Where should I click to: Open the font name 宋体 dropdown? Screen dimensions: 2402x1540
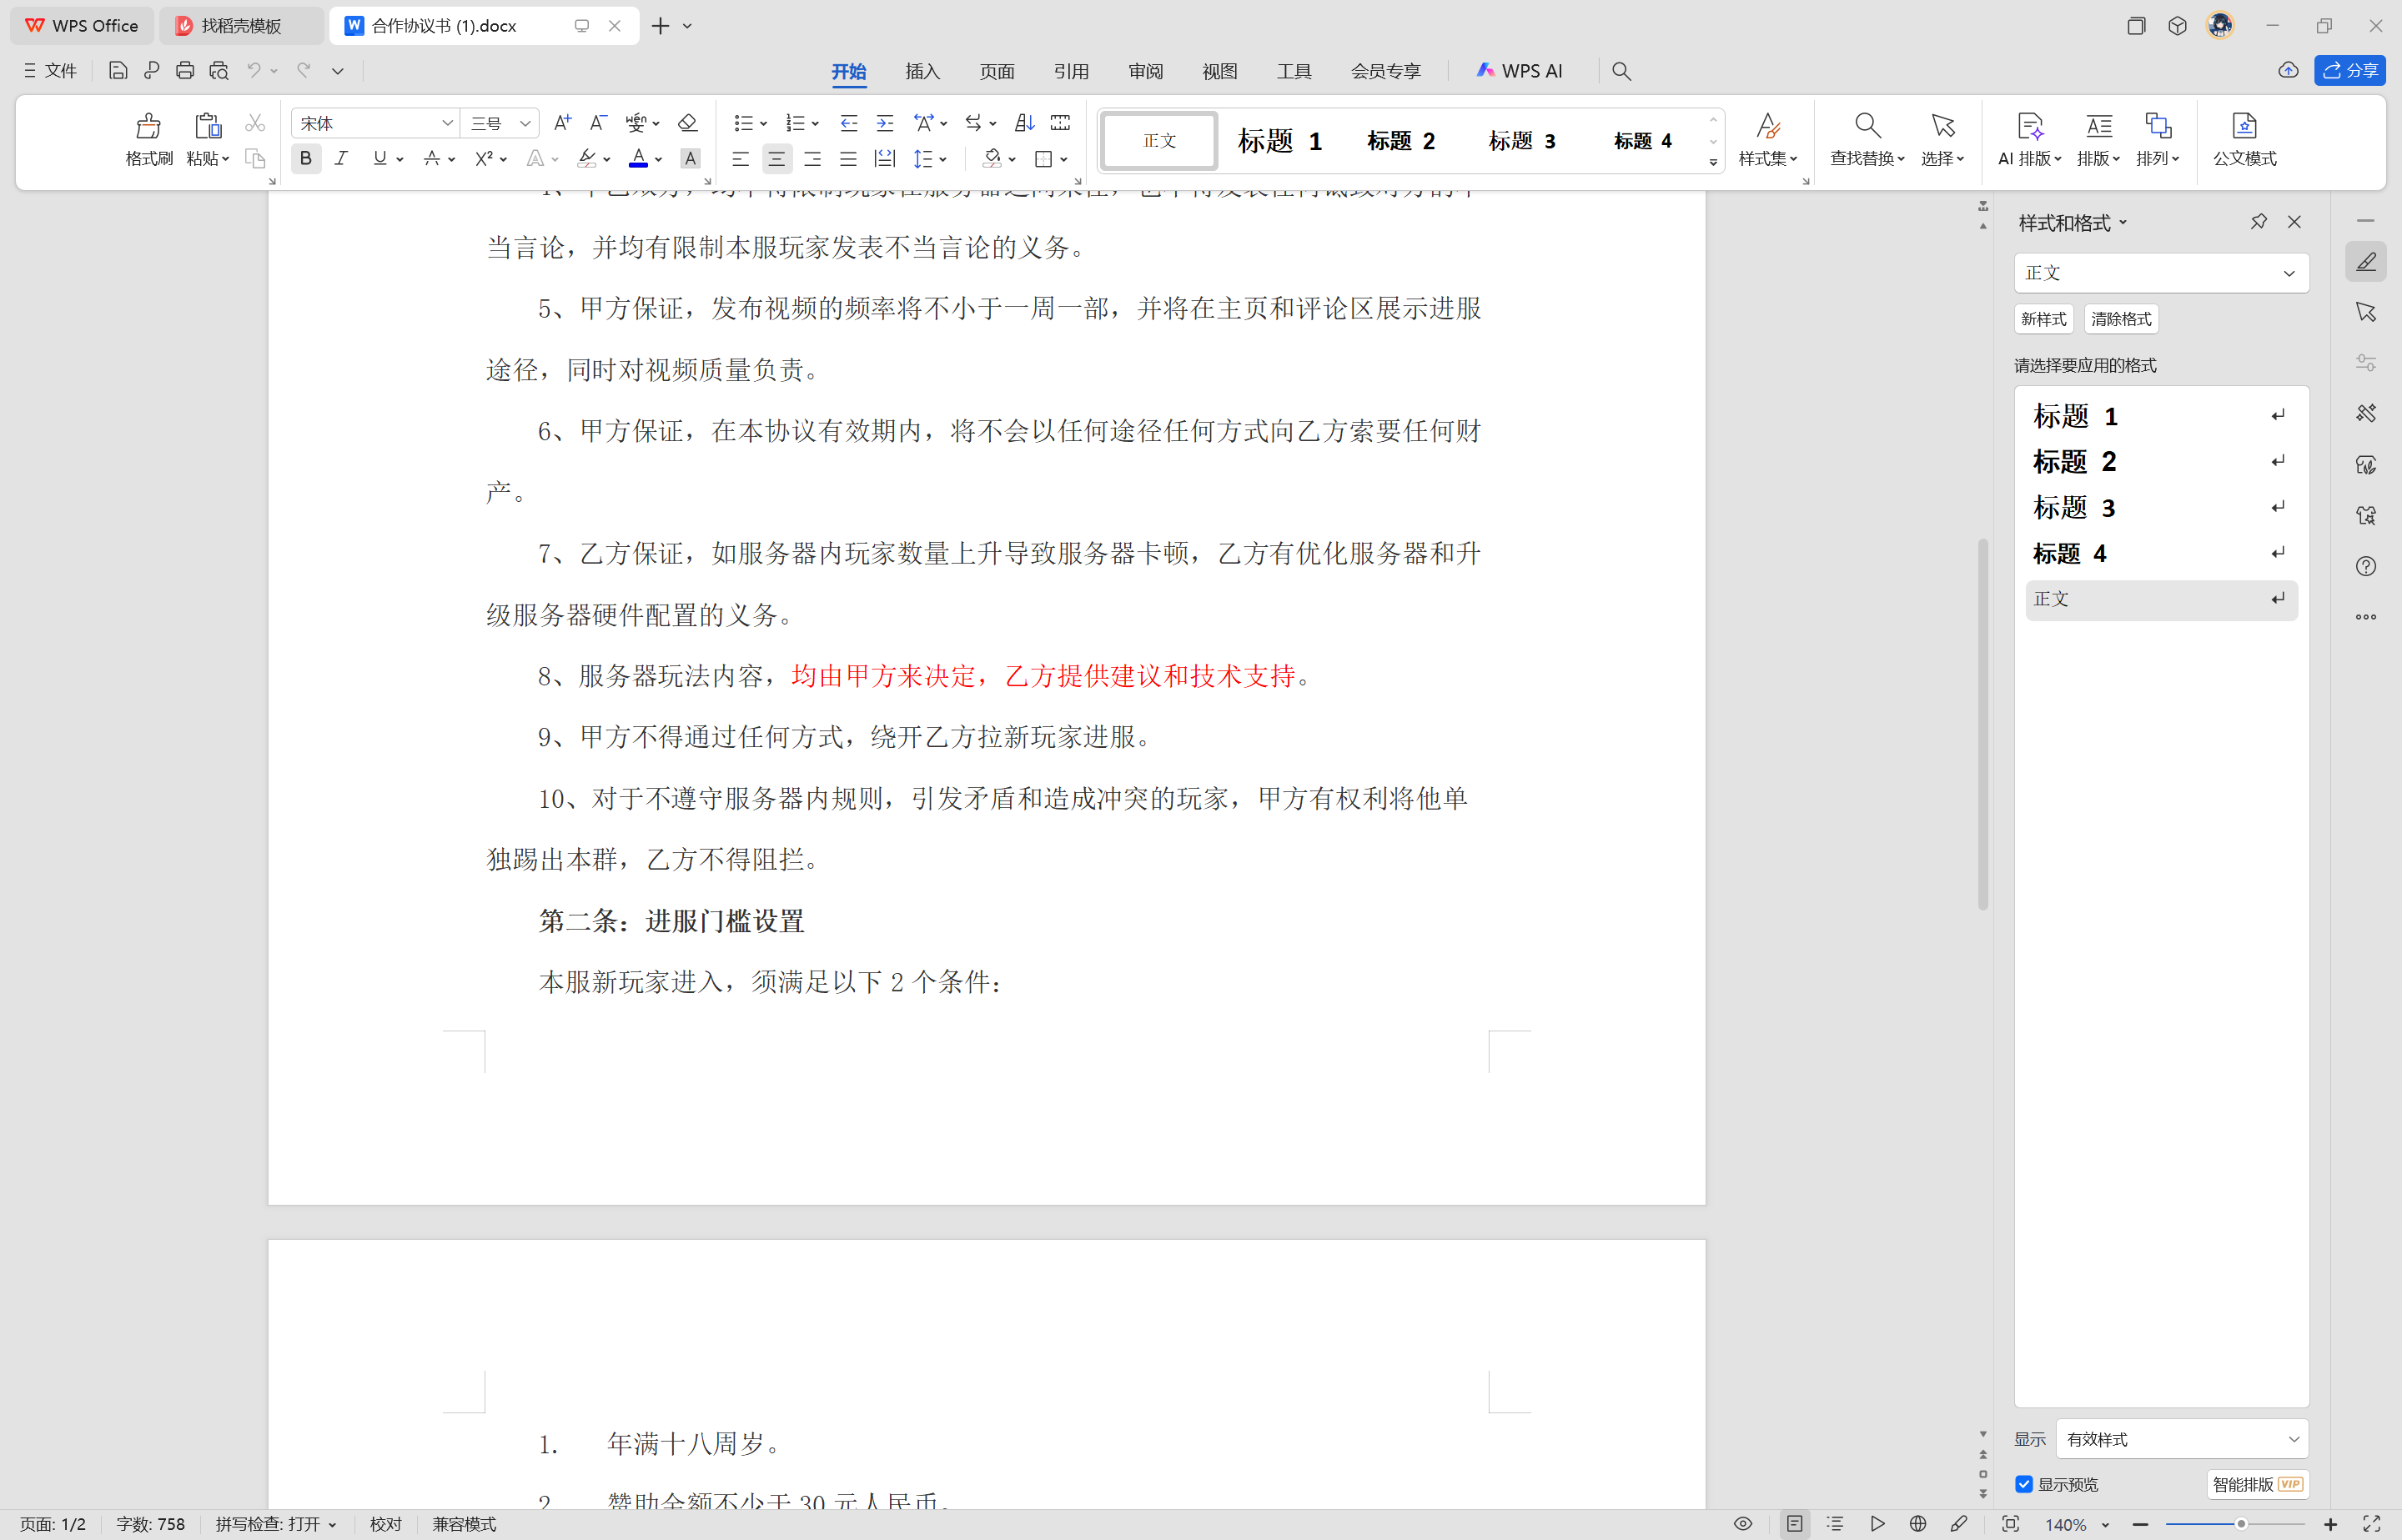(x=447, y=123)
